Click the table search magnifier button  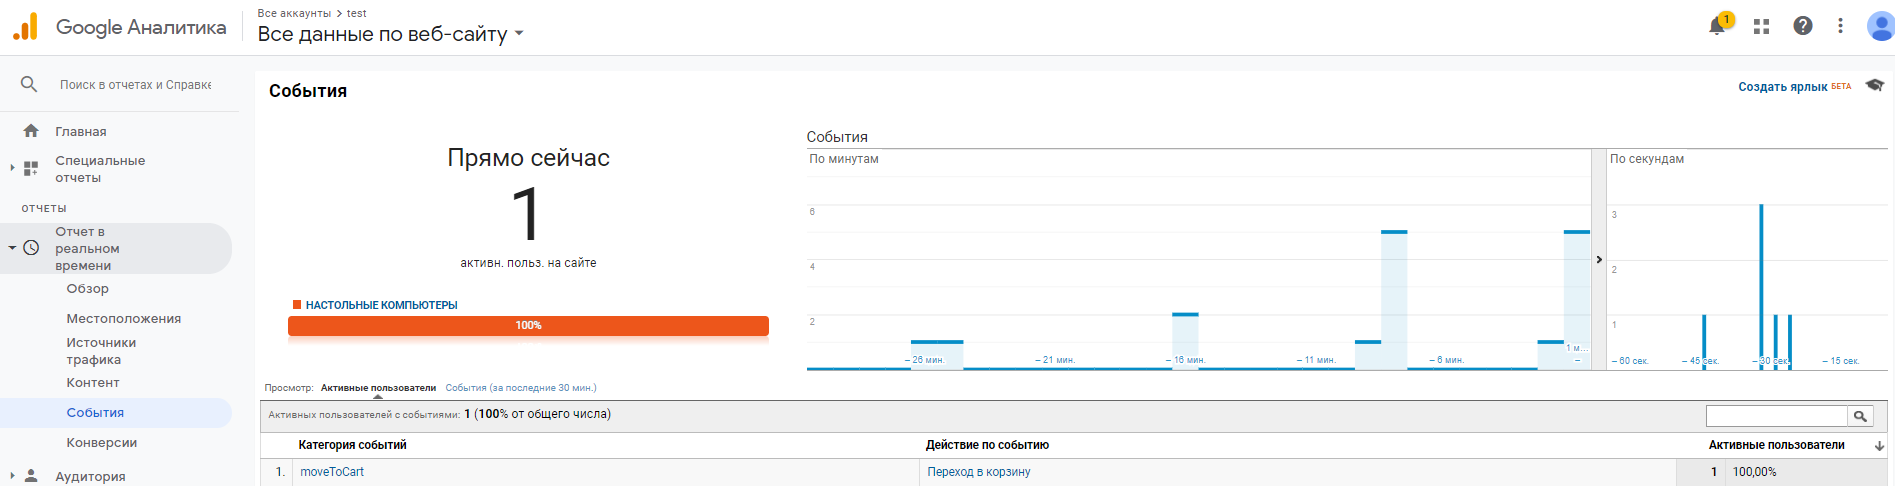tap(1860, 416)
